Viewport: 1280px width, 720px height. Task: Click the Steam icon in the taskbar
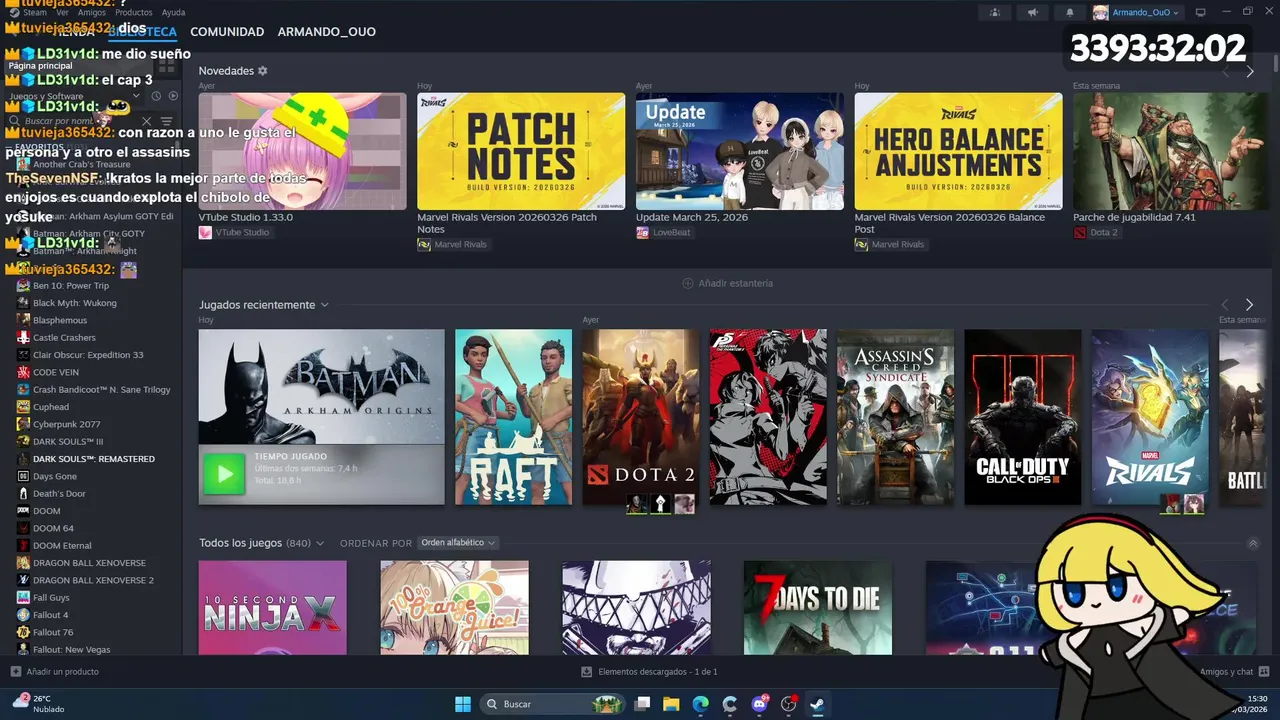pos(818,704)
